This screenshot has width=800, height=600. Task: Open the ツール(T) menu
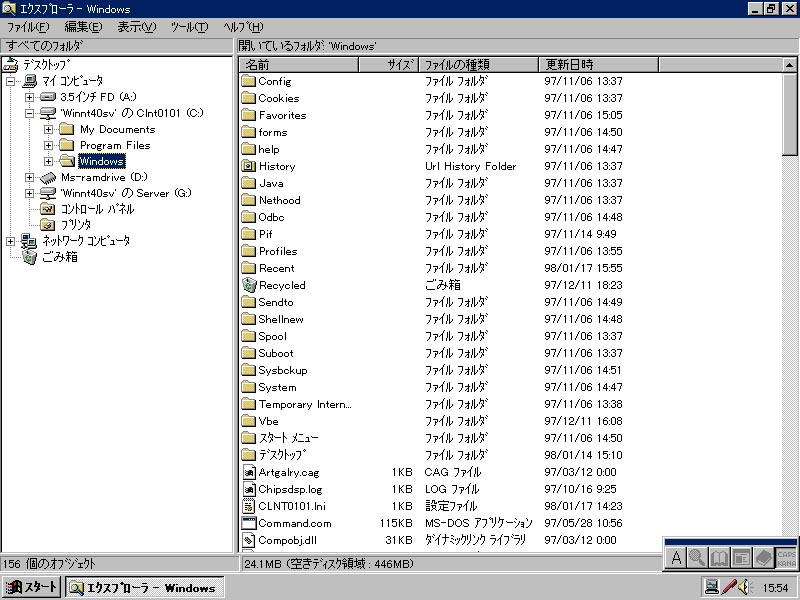click(190, 27)
